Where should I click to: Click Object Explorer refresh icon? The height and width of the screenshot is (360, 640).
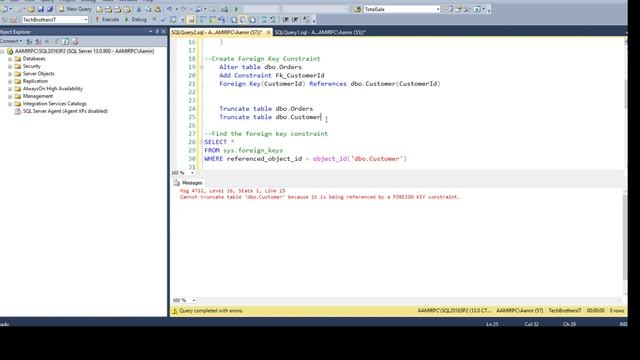tap(65, 41)
